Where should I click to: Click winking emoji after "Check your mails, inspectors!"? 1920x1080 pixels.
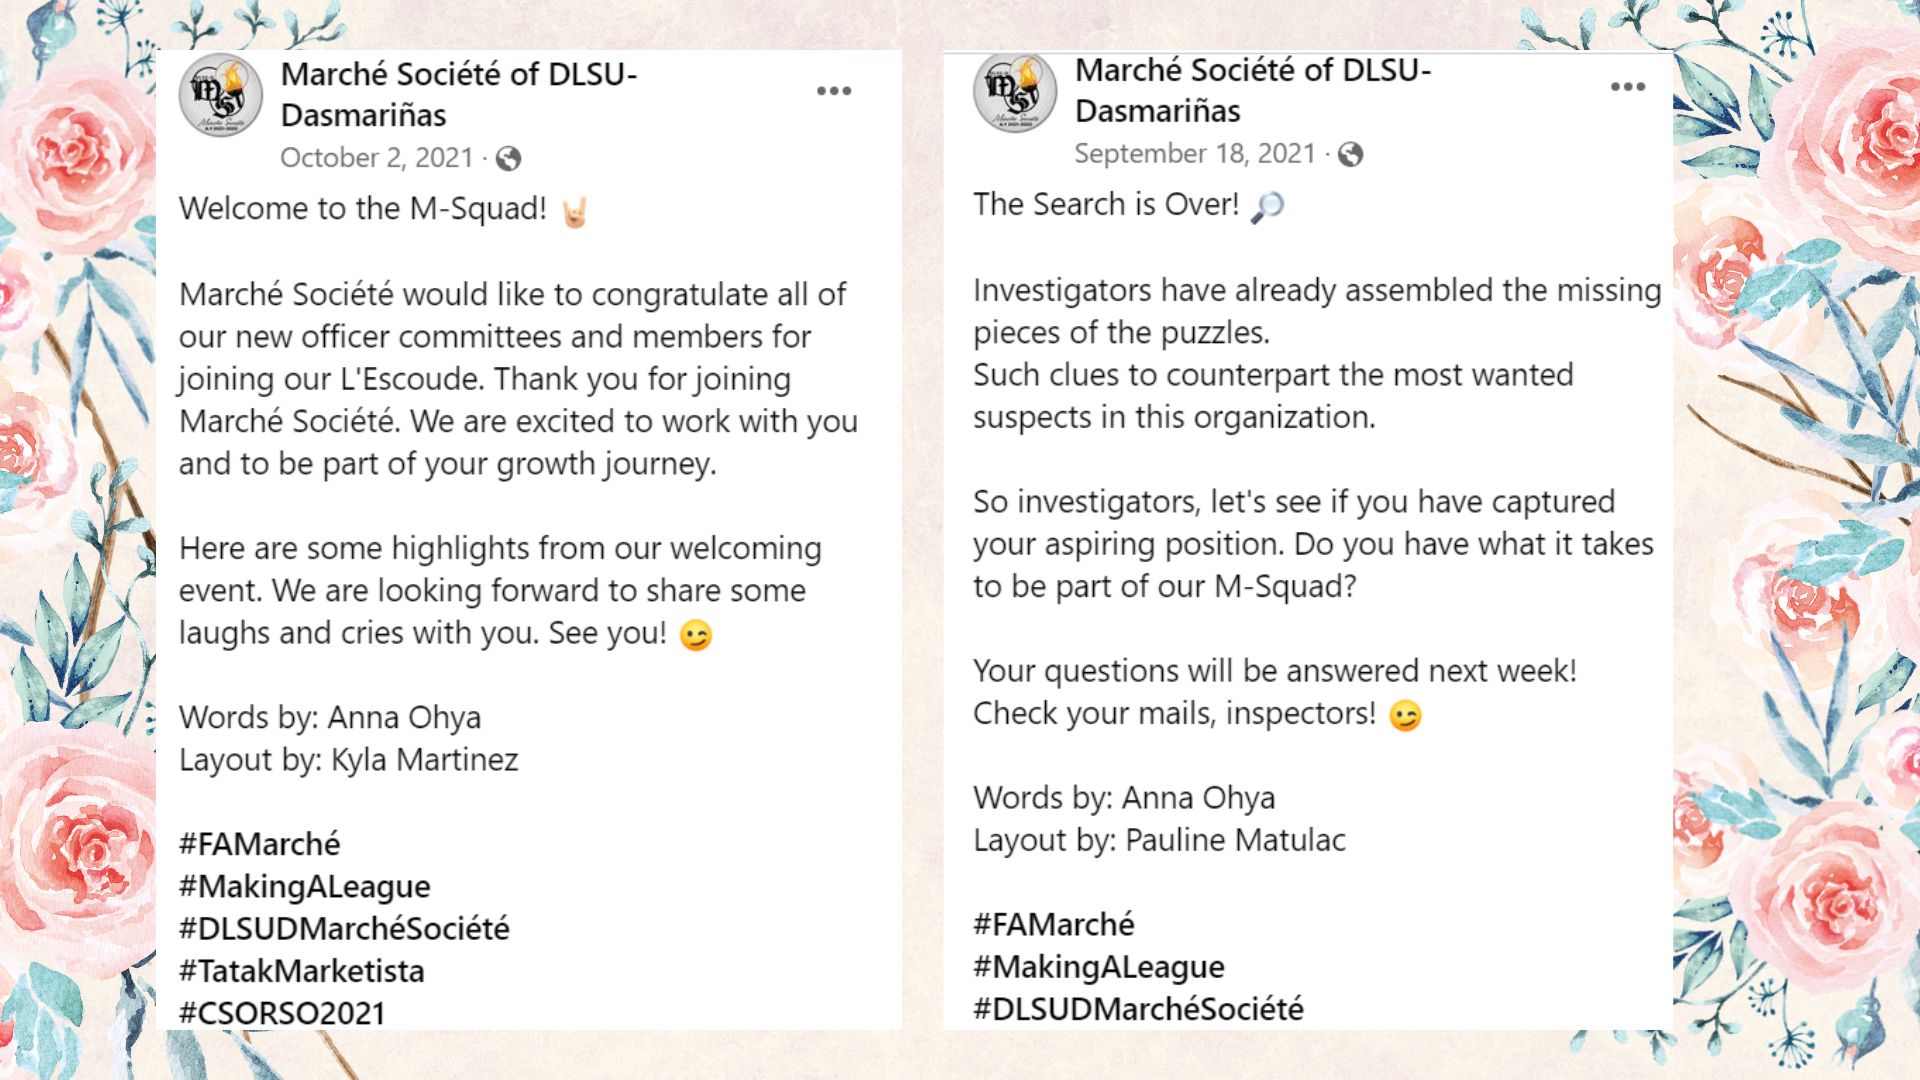(x=1405, y=716)
